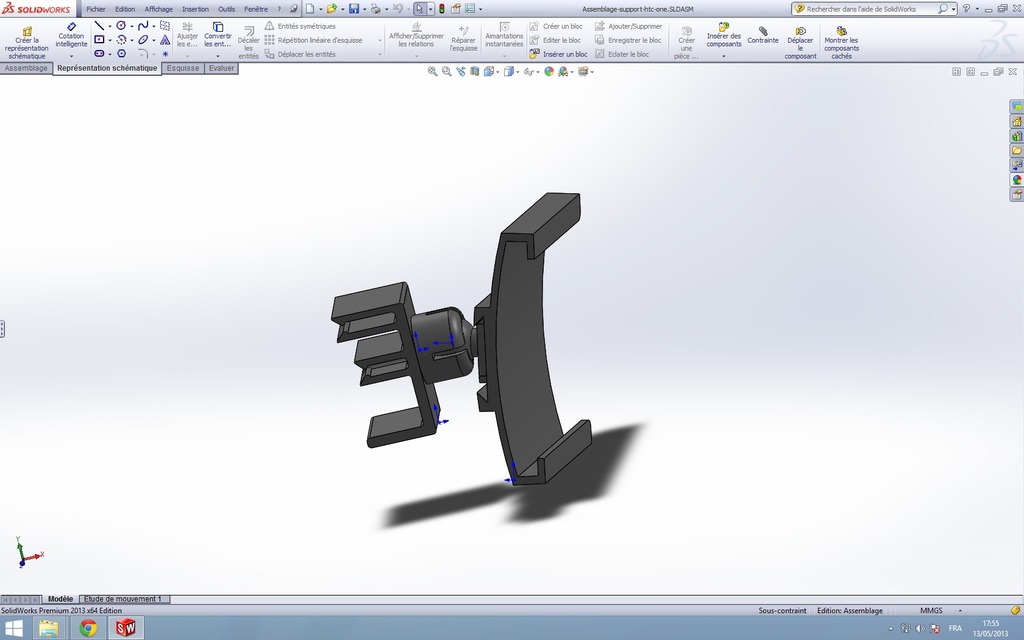Click Déplacer le composant
Viewport: 1024px width, 640px height.
click(801, 43)
